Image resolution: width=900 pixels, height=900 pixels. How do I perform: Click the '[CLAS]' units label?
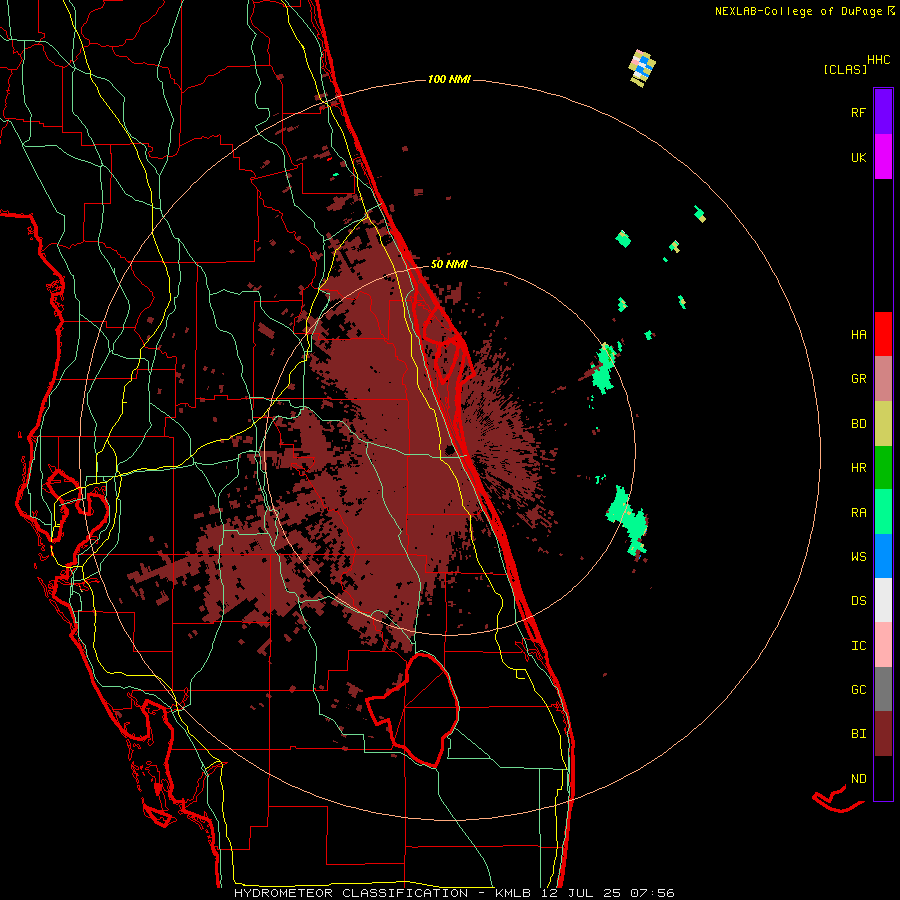(845, 69)
